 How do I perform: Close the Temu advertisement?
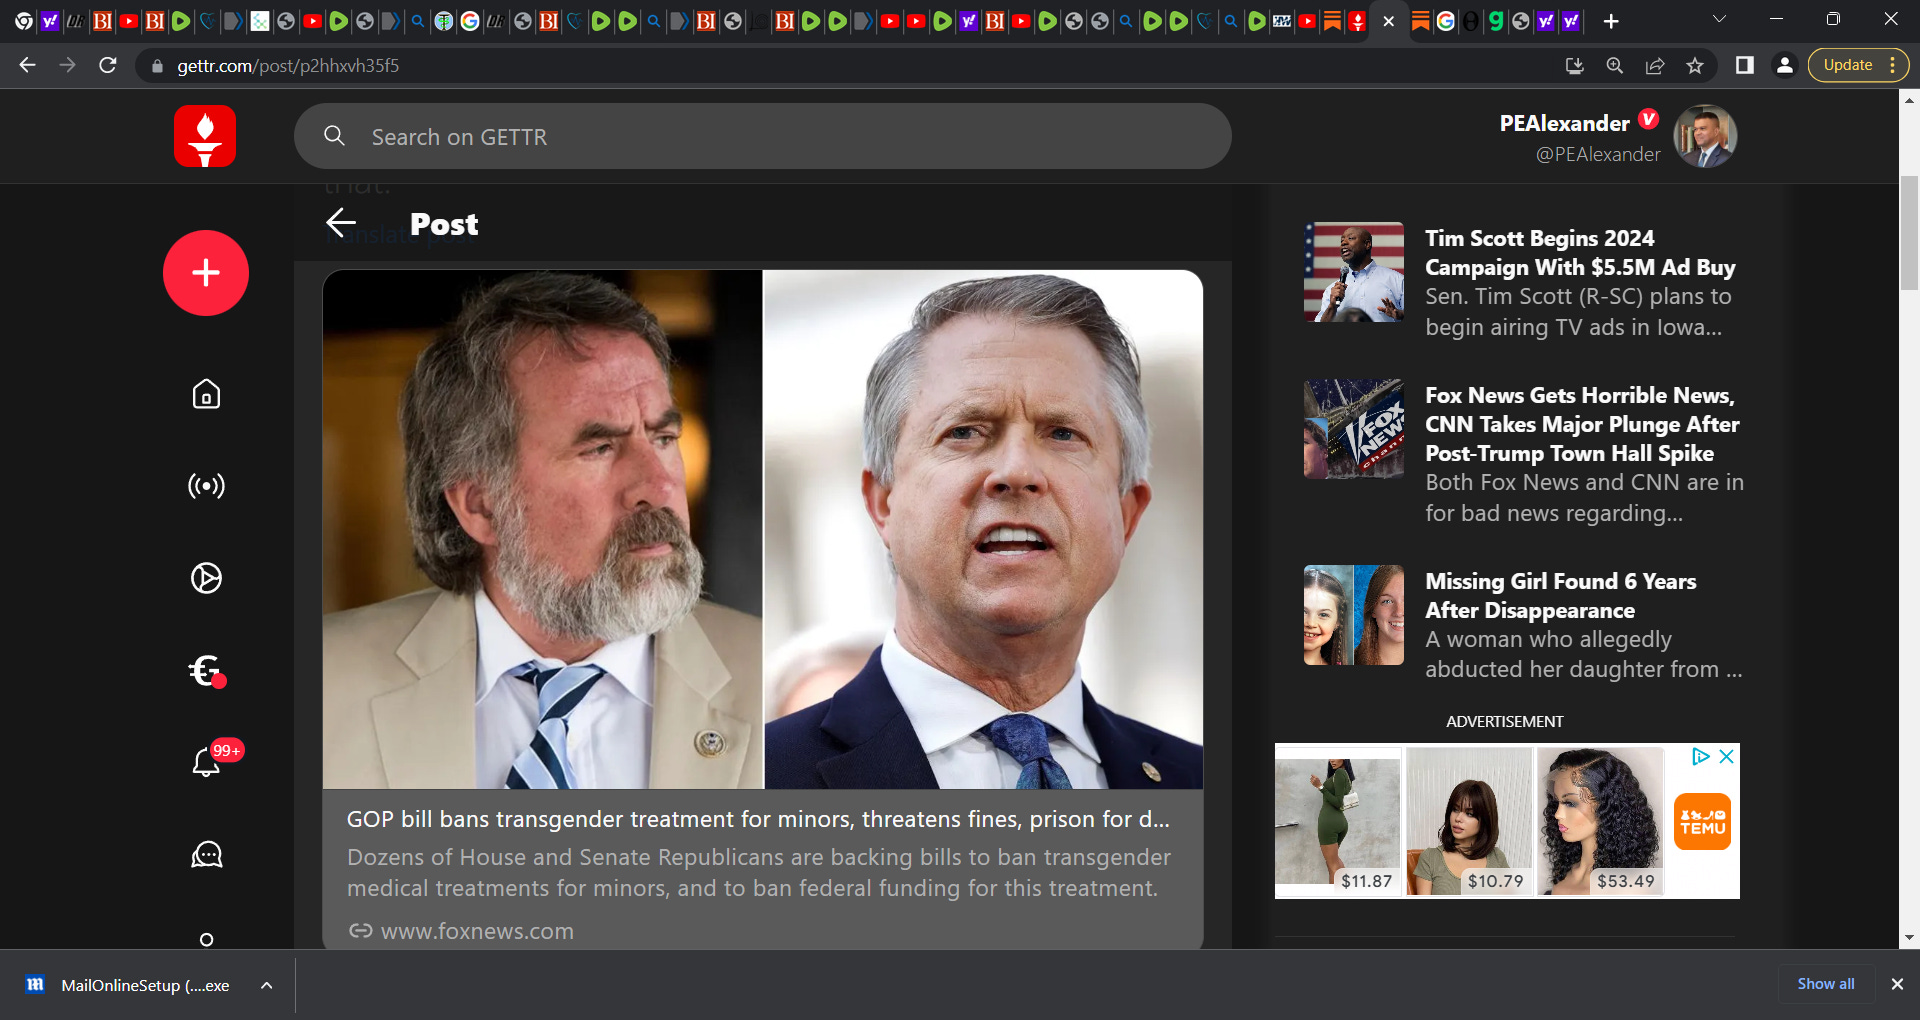(x=1726, y=757)
